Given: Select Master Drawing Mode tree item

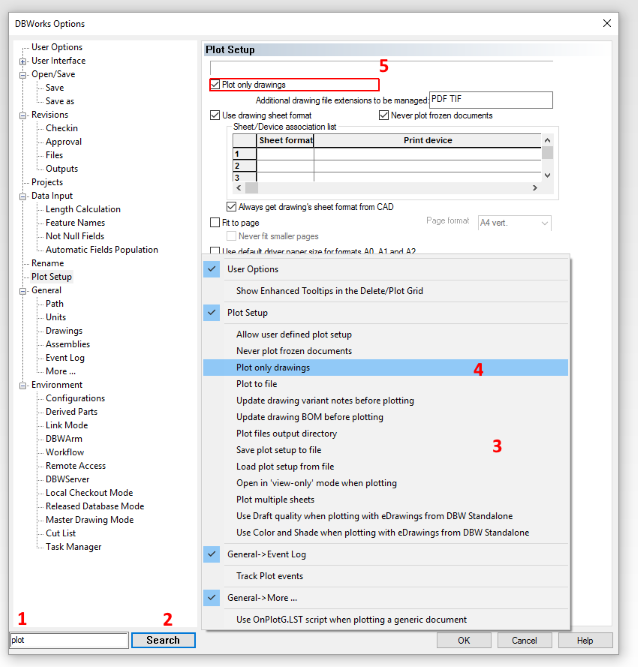Looking at the screenshot, I should [x=89, y=519].
